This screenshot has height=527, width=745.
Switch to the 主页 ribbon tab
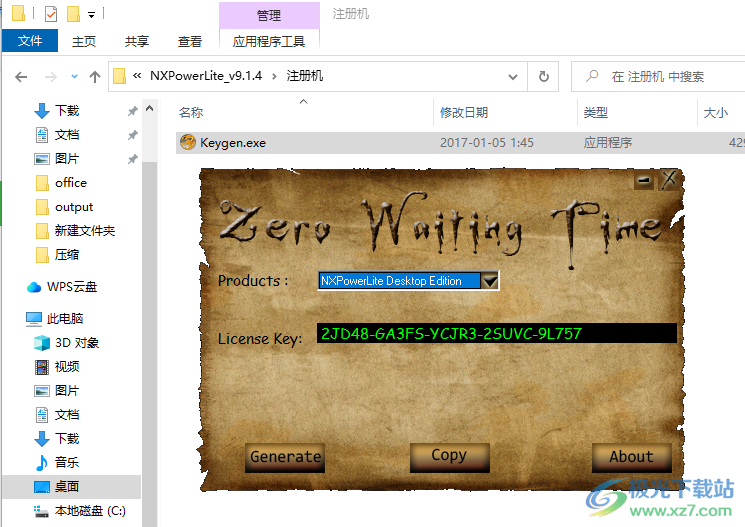(x=84, y=42)
